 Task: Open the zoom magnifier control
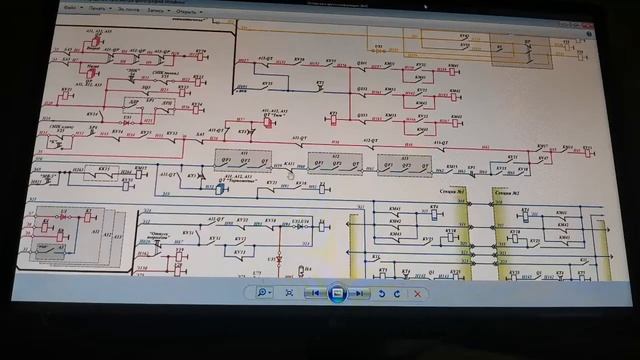[264, 292]
